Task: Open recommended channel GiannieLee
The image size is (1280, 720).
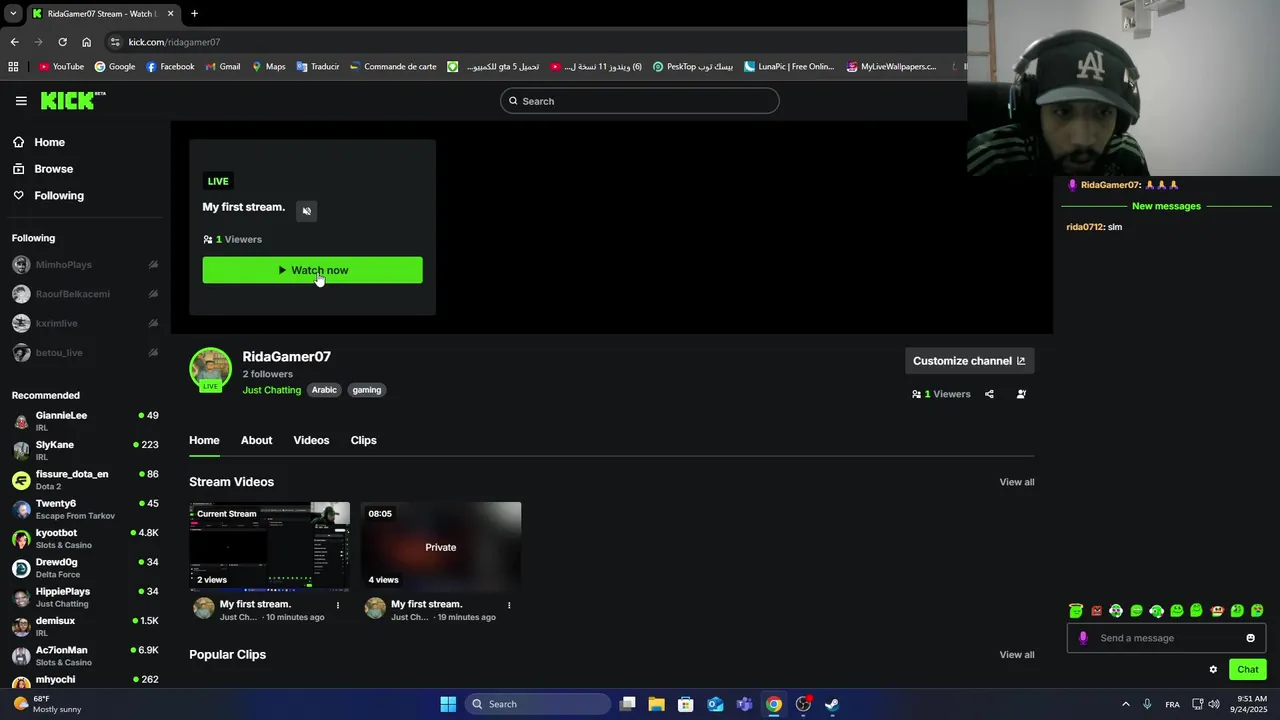Action: click(x=85, y=421)
